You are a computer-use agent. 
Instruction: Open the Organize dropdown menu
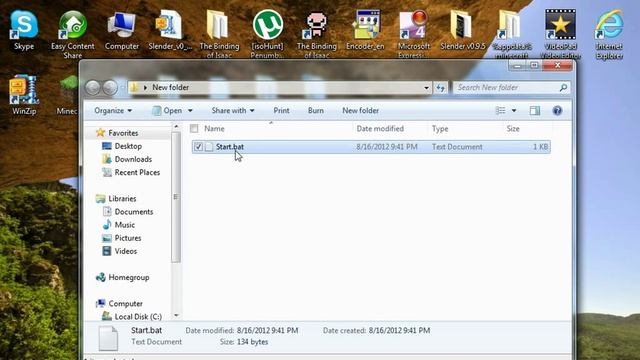click(x=113, y=111)
